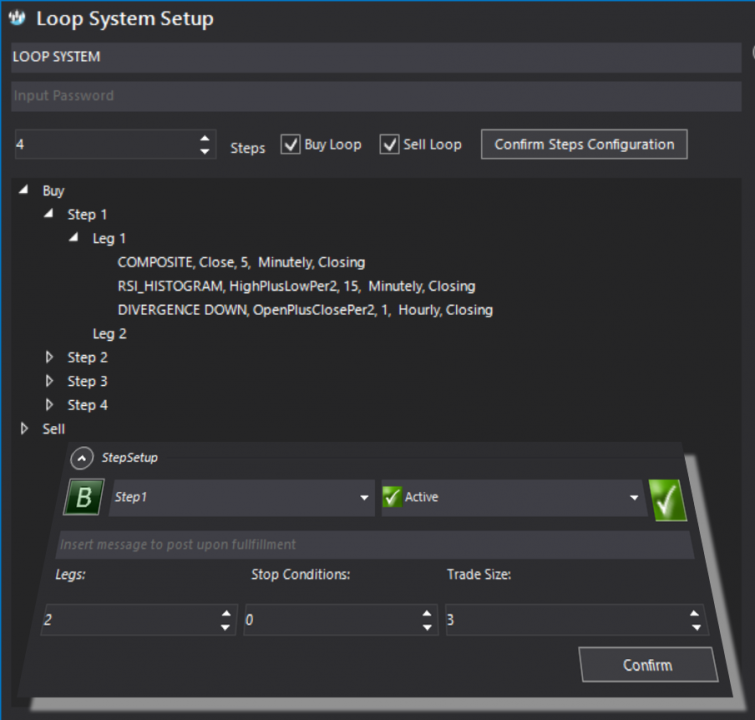Increase the Steps count with up arrow
Image resolution: width=755 pixels, height=720 pixels.
205,138
